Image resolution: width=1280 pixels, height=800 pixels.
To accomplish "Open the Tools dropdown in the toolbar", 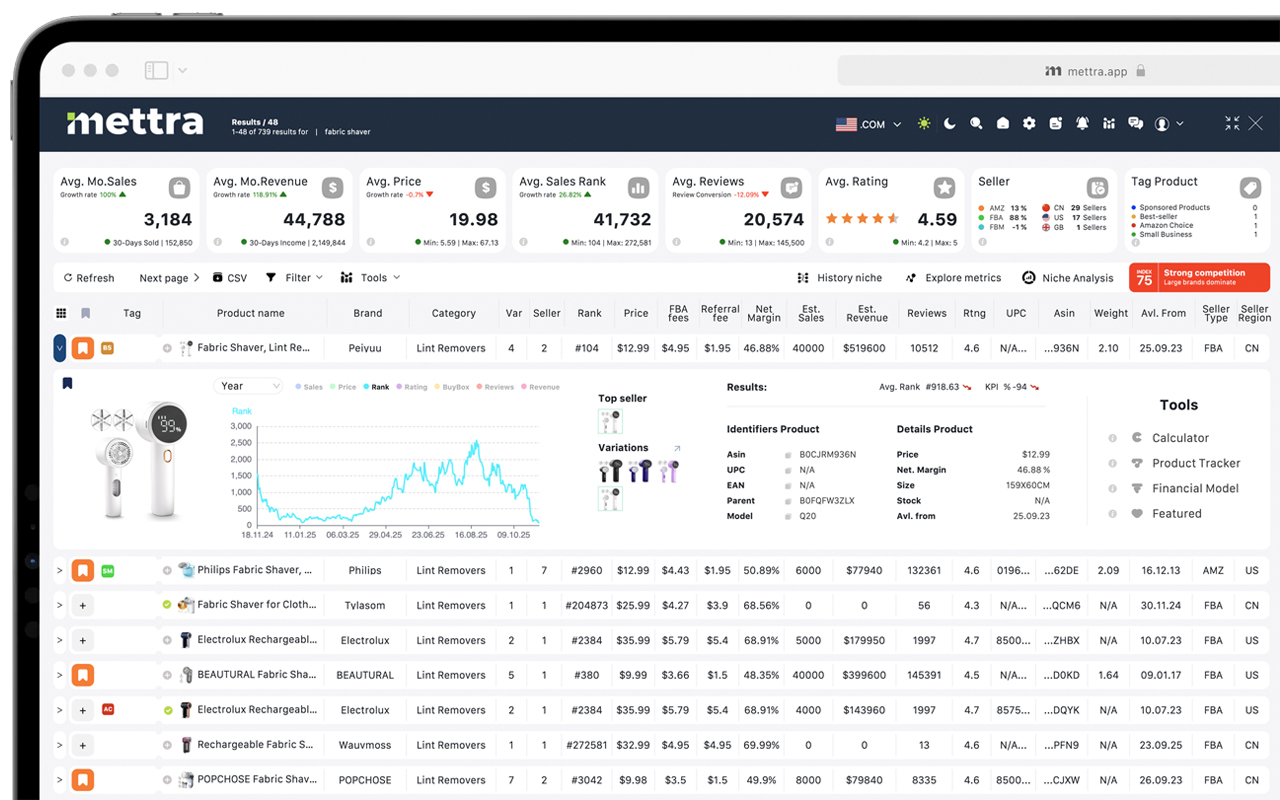I will tap(370, 278).
